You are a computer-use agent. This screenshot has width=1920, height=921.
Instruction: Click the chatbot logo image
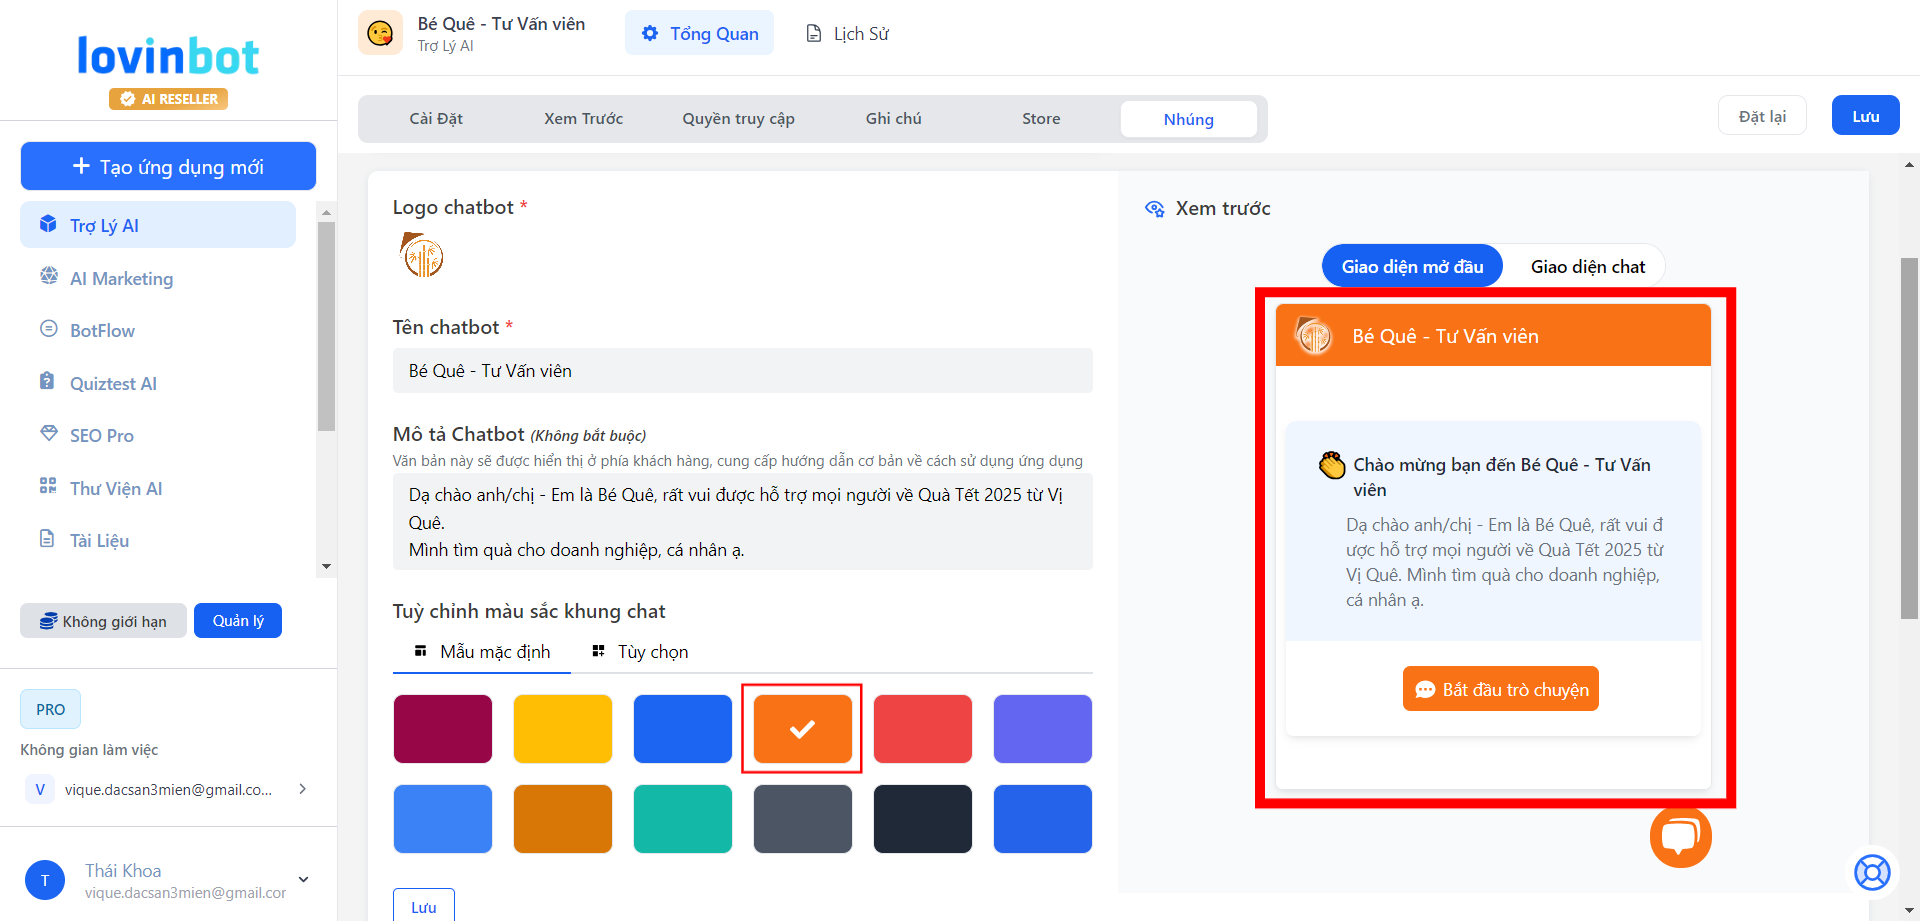point(422,256)
